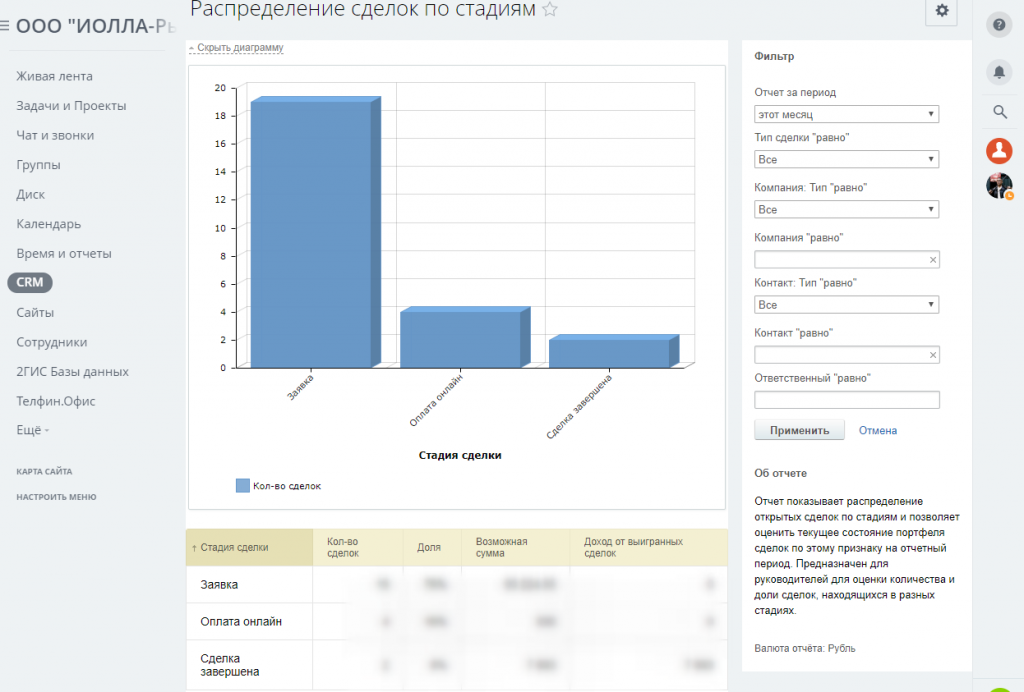
Task: Open the НАСТРОИТЬ МЕНЮ link
Action: [x=56, y=497]
